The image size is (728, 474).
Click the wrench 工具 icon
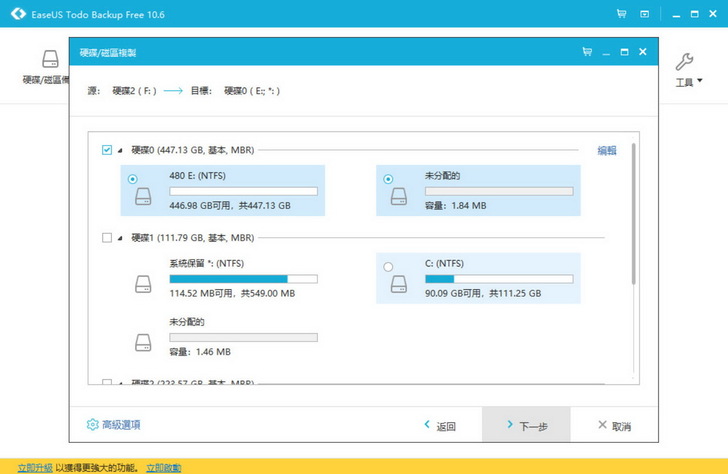tap(685, 63)
